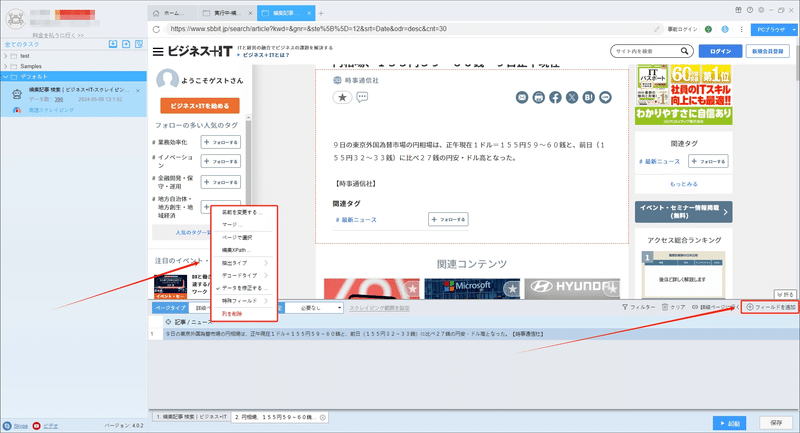
Task: Click the URL address field
Action: point(408,29)
